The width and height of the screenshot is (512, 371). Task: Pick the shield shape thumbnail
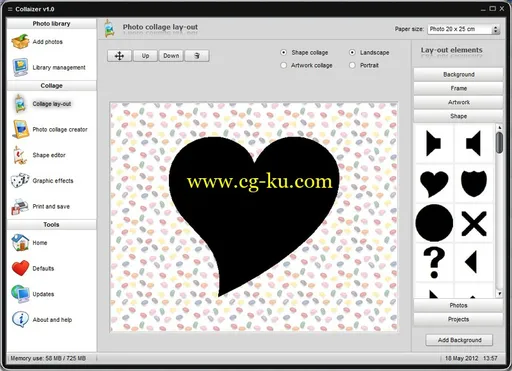pyautogui.click(x=474, y=183)
